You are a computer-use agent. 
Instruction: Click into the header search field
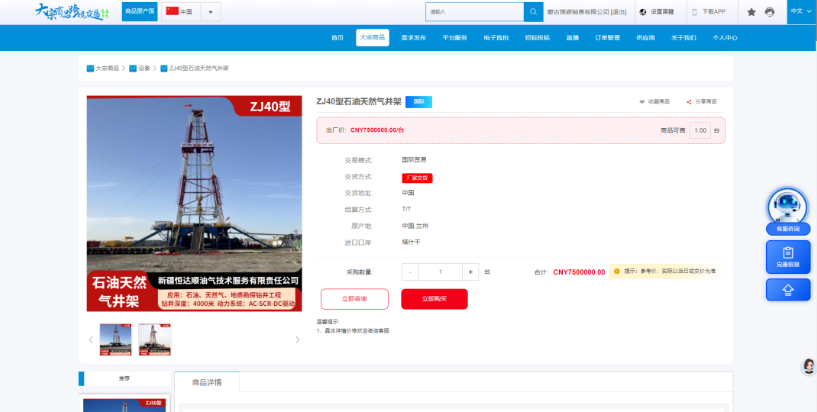[475, 12]
